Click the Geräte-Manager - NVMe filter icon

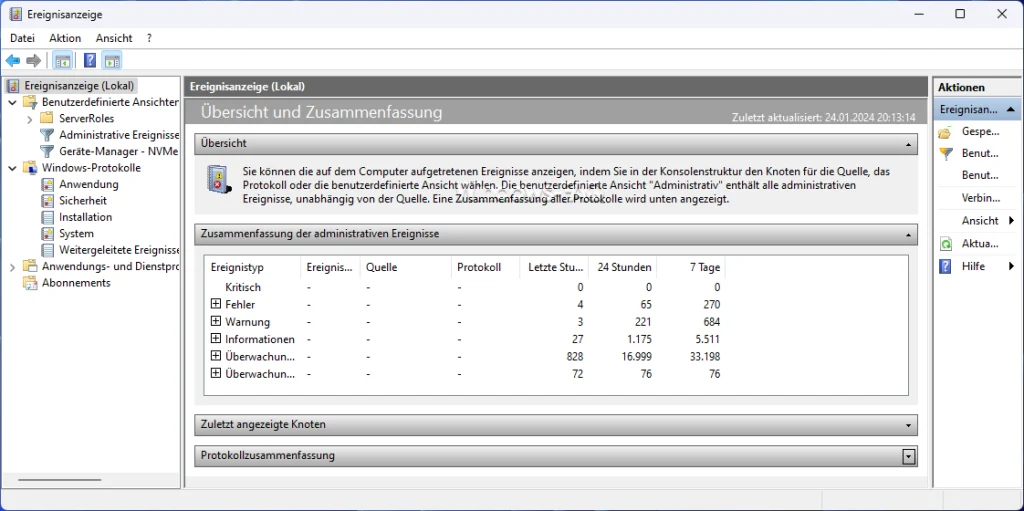click(x=46, y=151)
